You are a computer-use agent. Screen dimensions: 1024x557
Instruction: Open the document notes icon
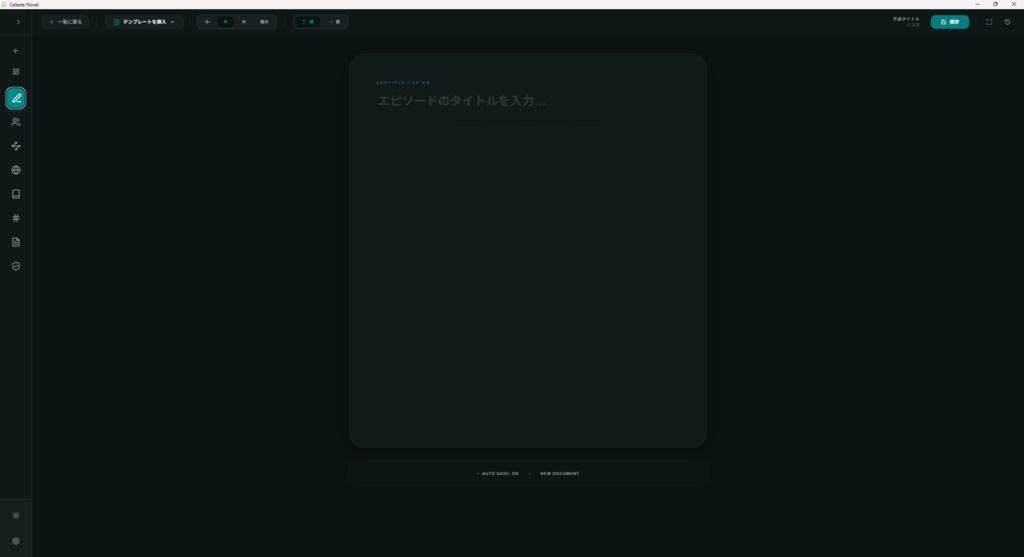(x=16, y=242)
